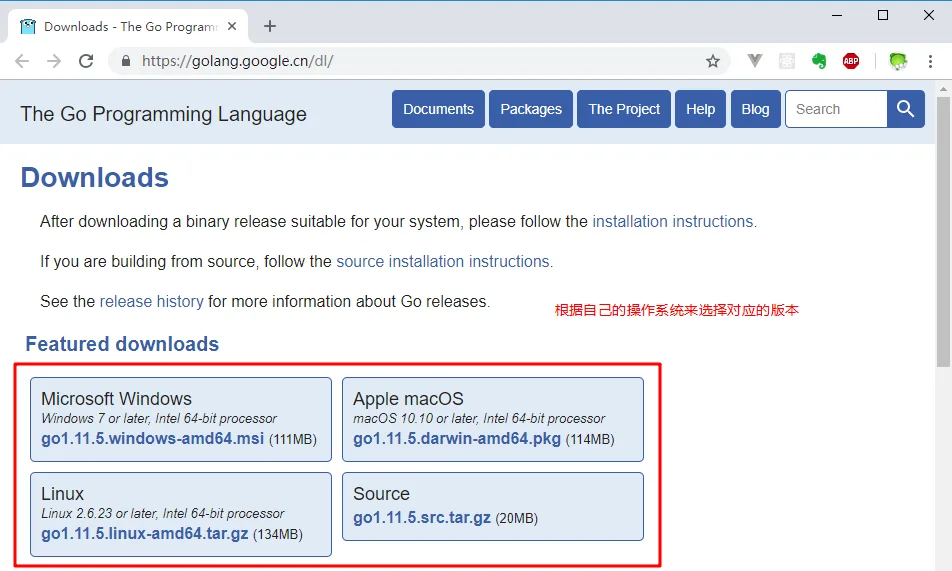Image resolution: width=952 pixels, height=571 pixels.
Task: Open The Project nav item
Action: [624, 109]
